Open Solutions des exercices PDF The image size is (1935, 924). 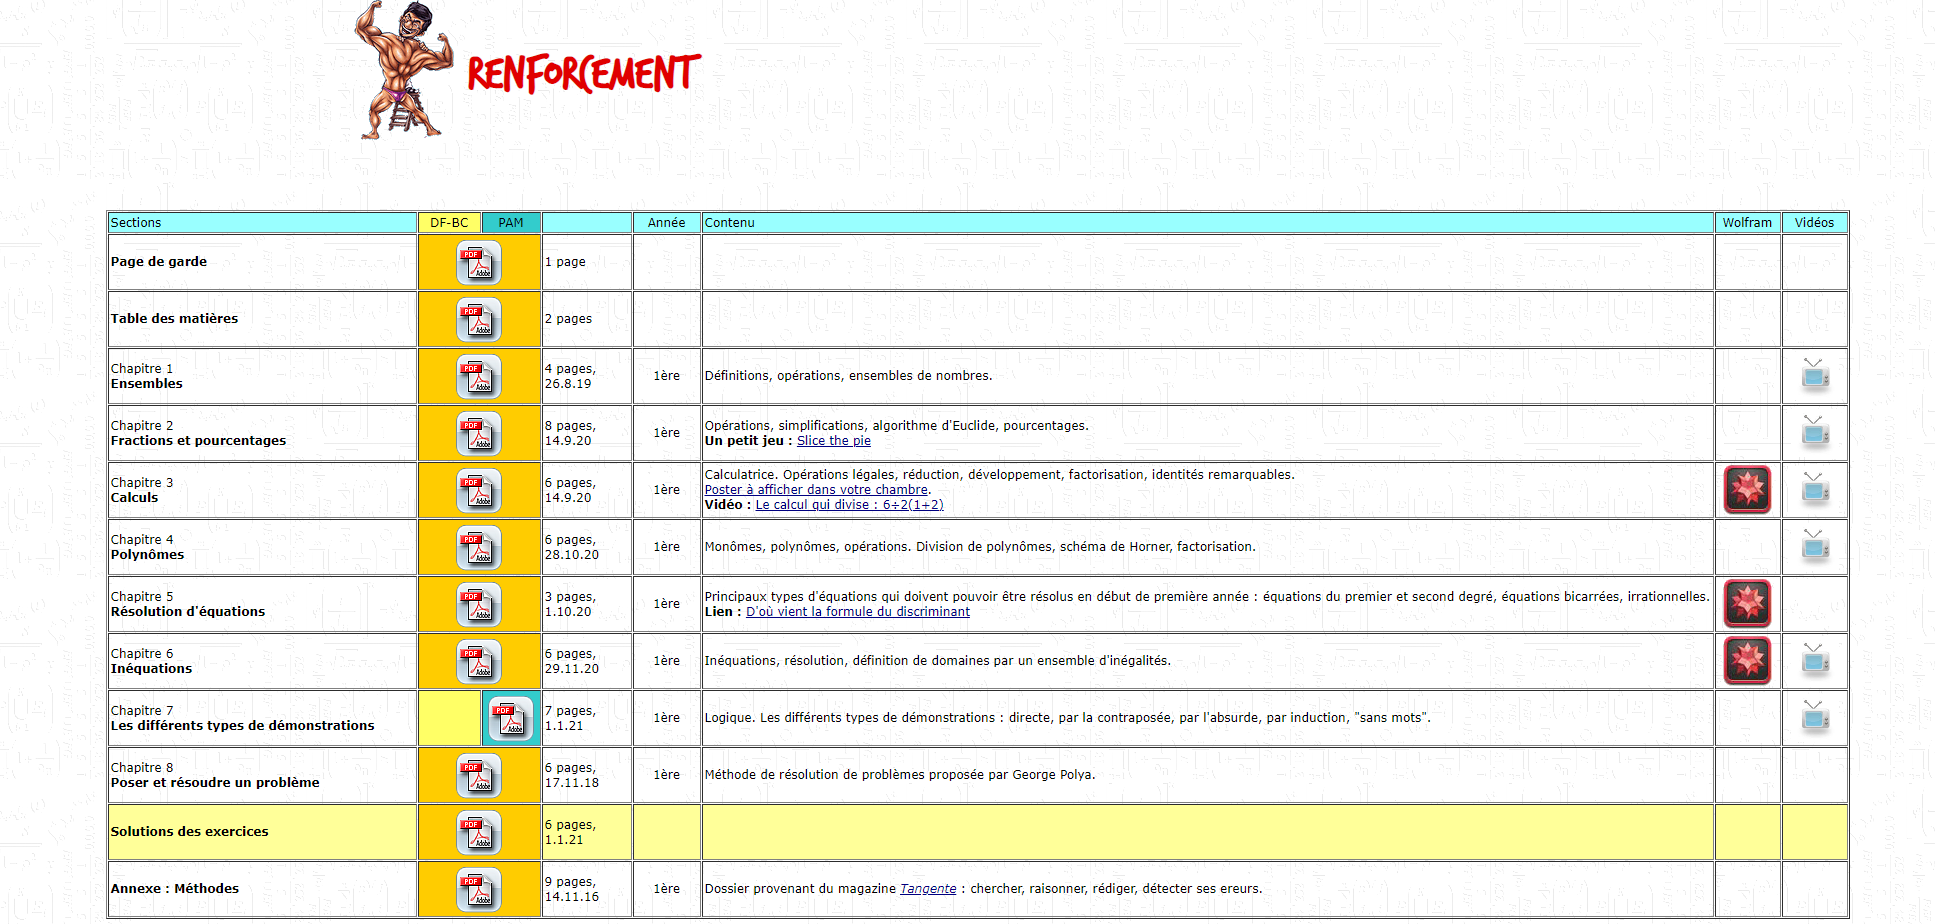tap(479, 832)
